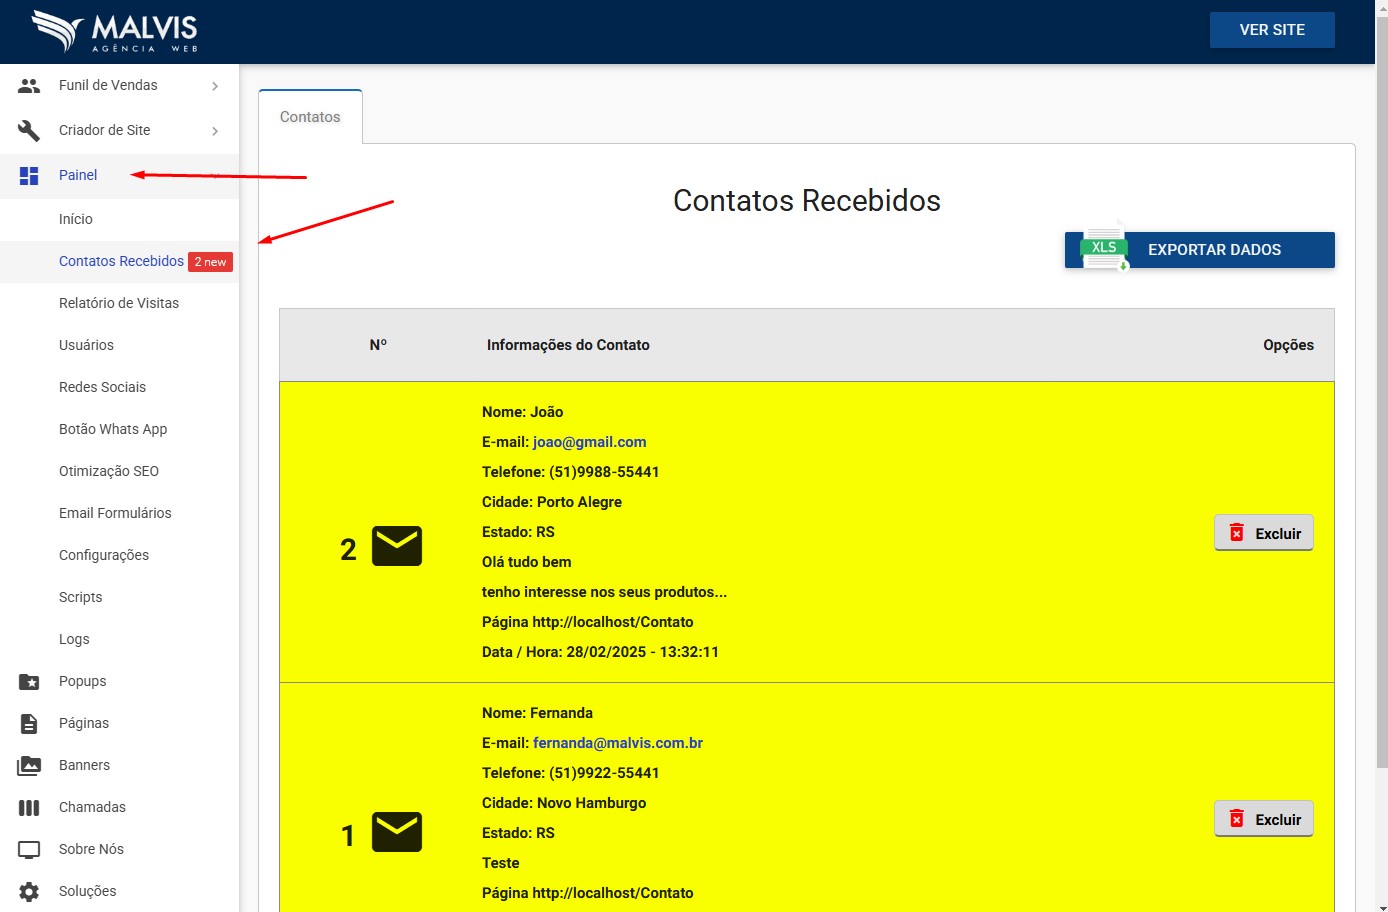Click the page vertical scrollbar
Viewport: 1388px width, 912px height.
[x=1381, y=400]
